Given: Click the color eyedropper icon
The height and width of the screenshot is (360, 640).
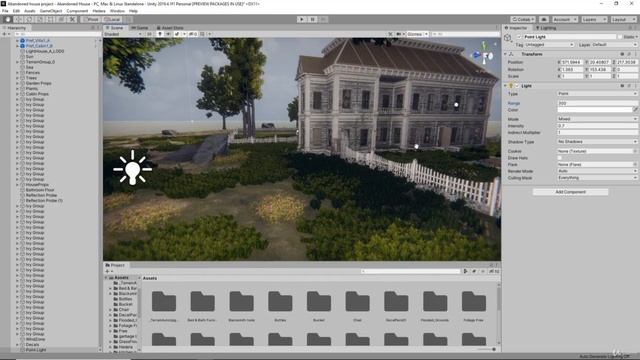Looking at the screenshot, I should tap(635, 110).
